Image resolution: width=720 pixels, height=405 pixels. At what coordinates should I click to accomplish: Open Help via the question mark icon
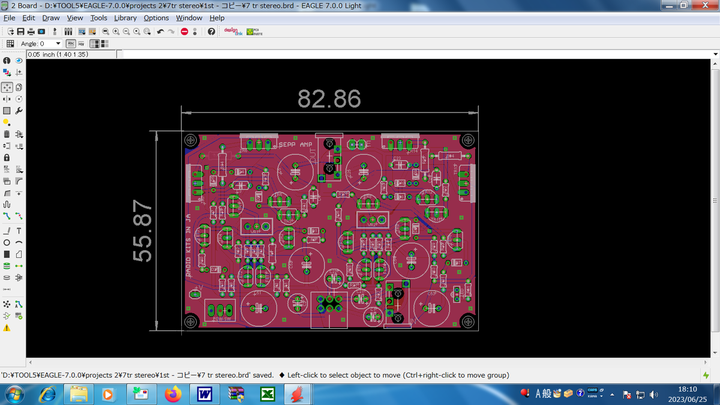(211, 31)
